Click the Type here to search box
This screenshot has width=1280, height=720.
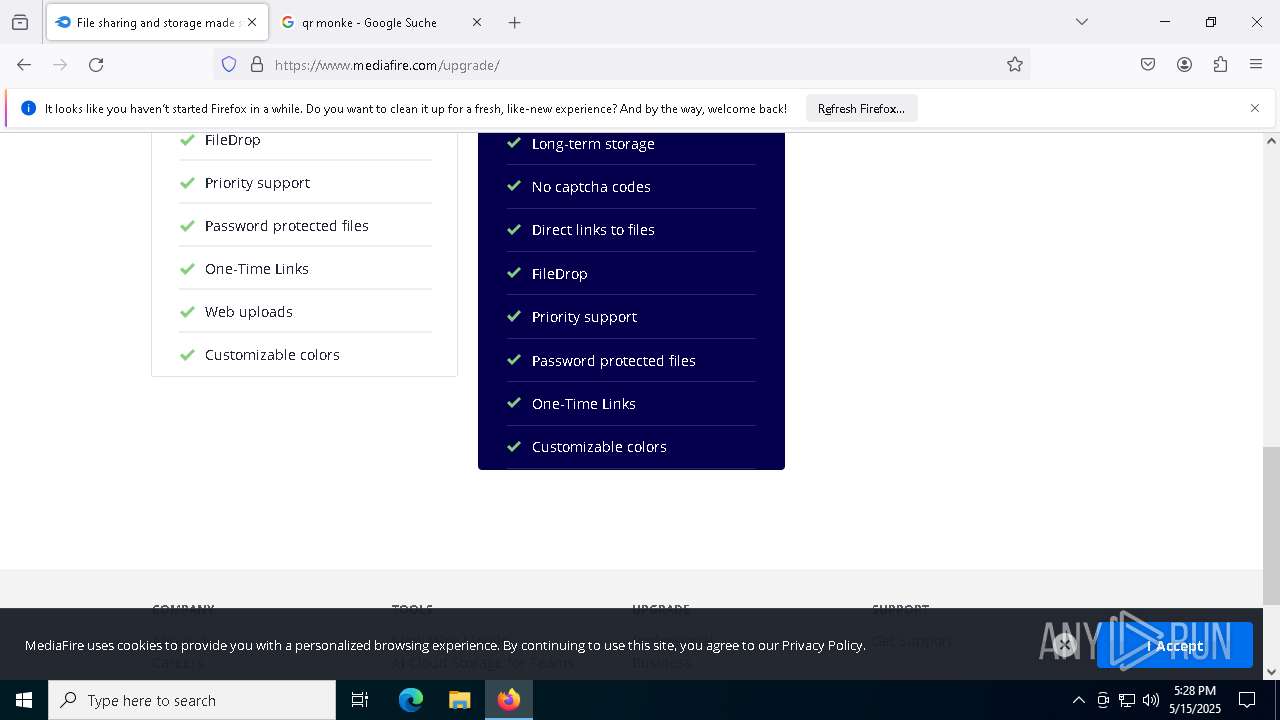coord(192,700)
